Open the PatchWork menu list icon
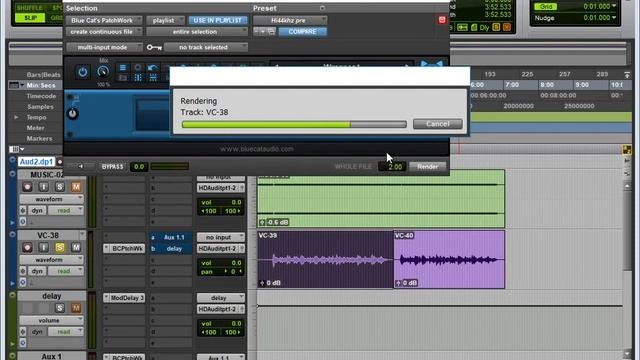The height and width of the screenshot is (360, 640). (x=122, y=68)
